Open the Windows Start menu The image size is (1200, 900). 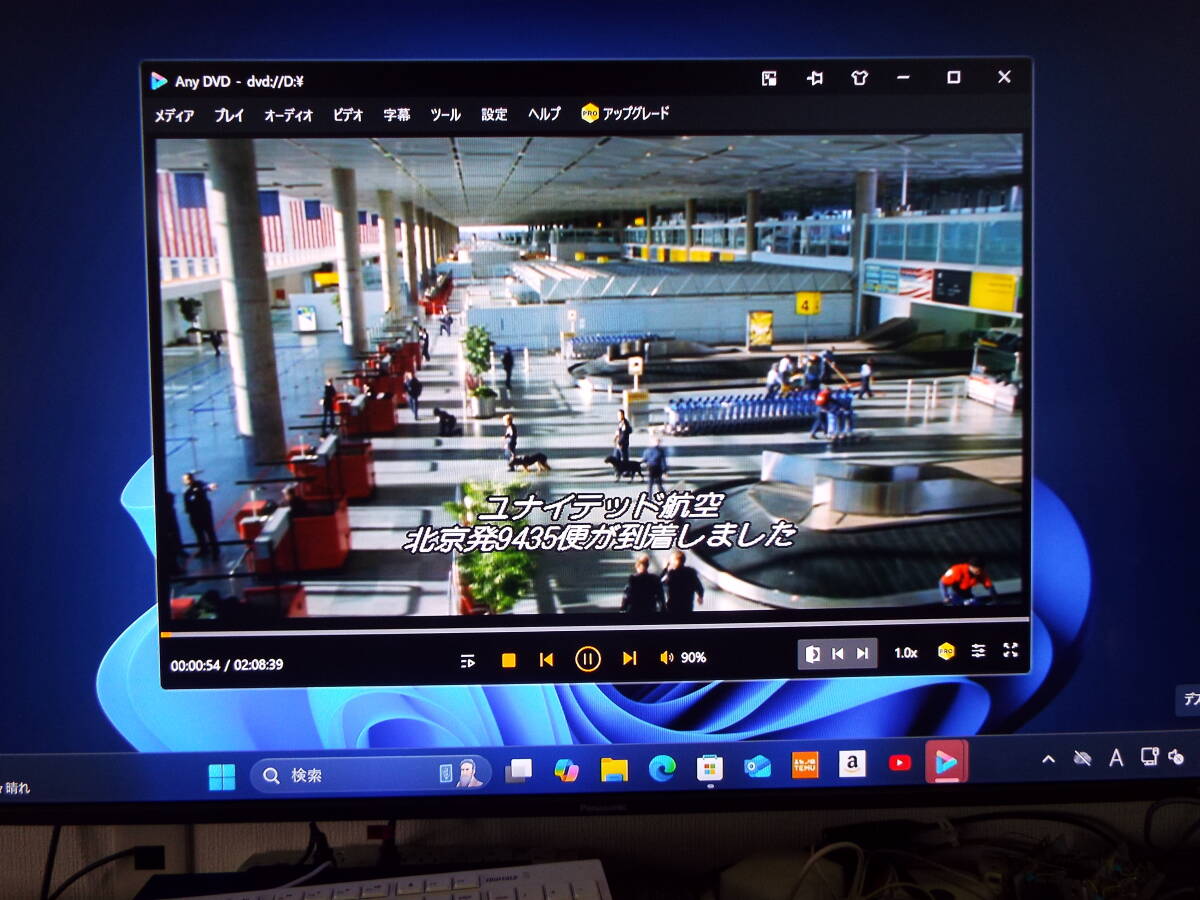(221, 776)
